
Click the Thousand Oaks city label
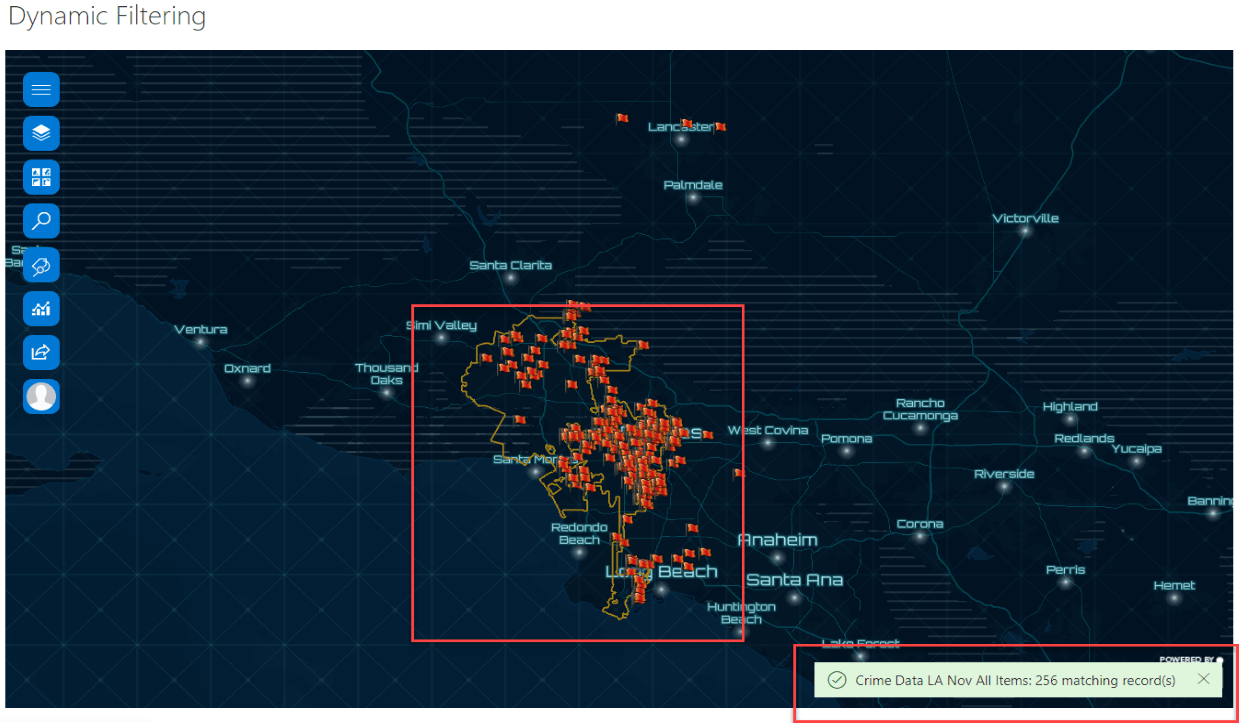tap(387, 374)
